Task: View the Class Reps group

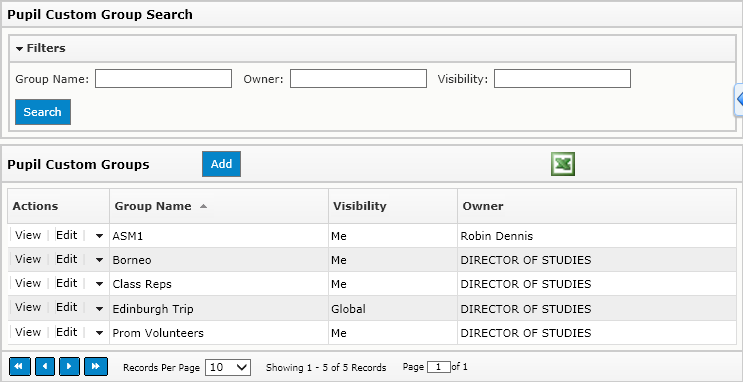Action: pos(28,284)
